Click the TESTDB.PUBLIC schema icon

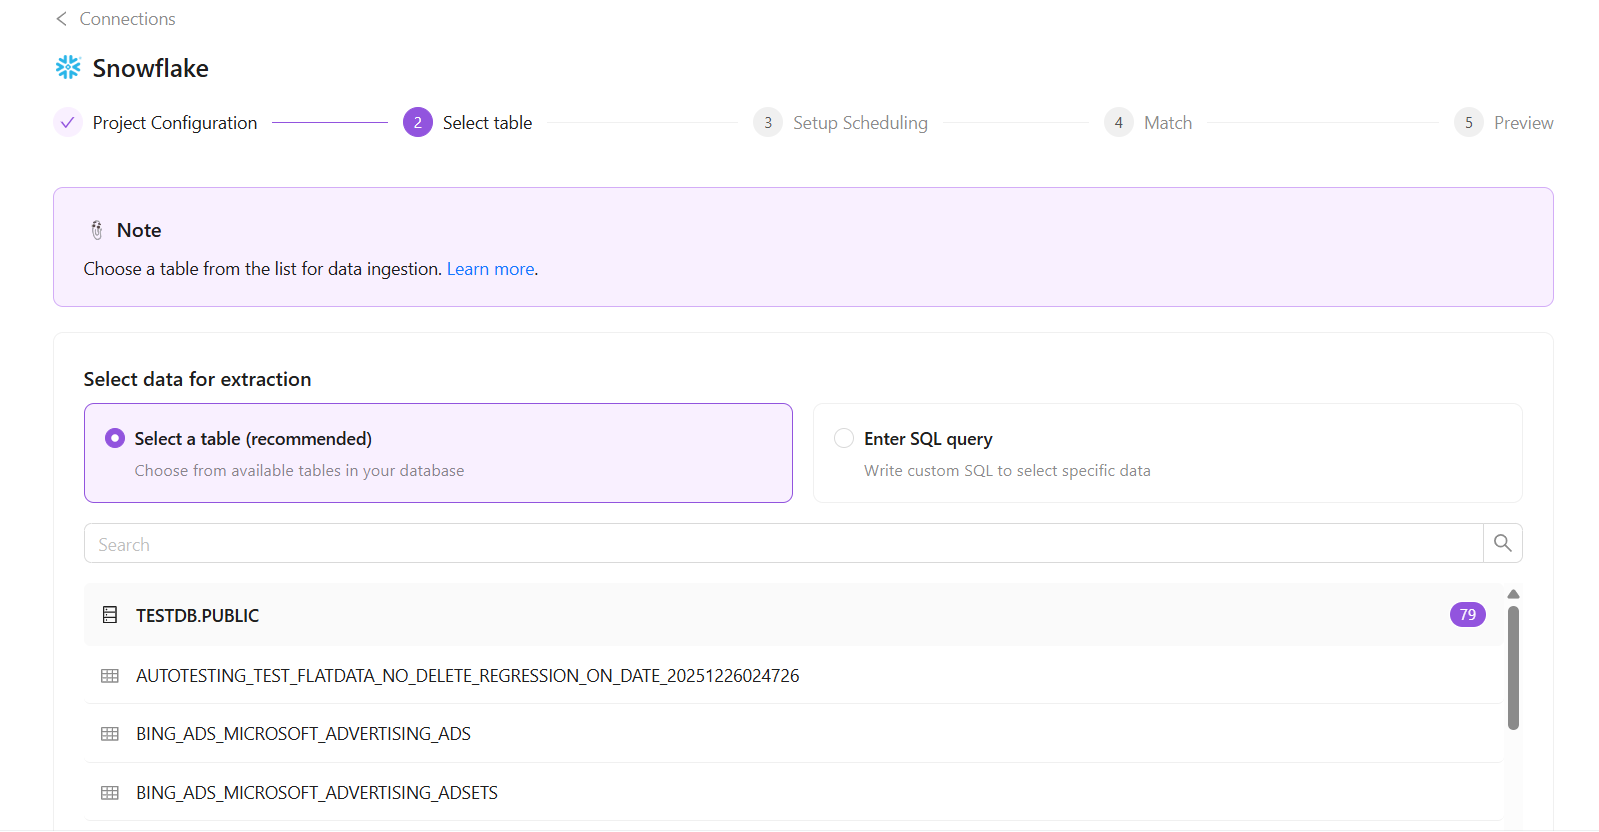(x=110, y=615)
